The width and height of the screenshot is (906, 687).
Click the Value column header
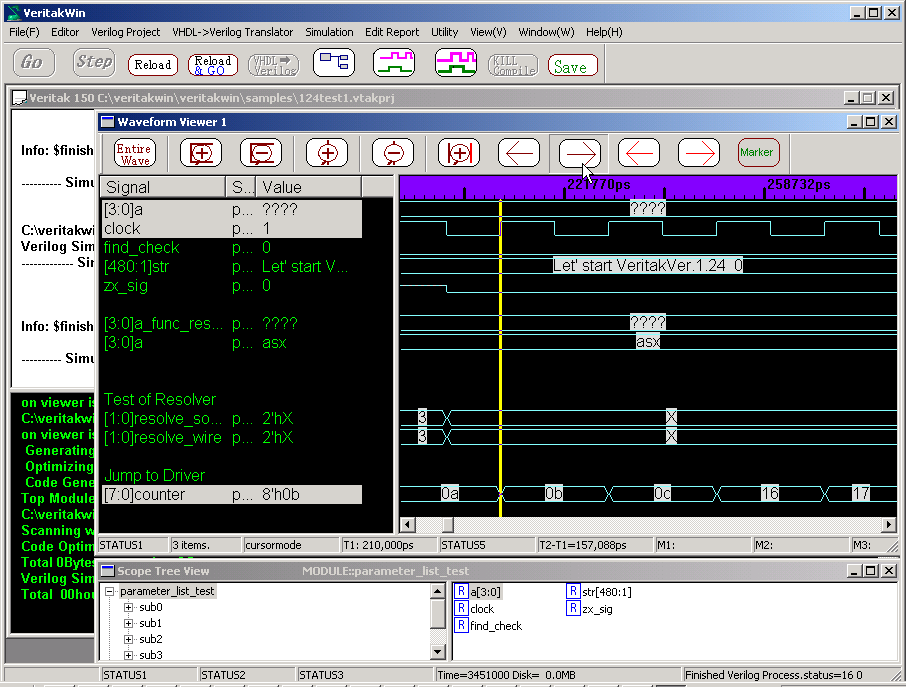[x=309, y=187]
